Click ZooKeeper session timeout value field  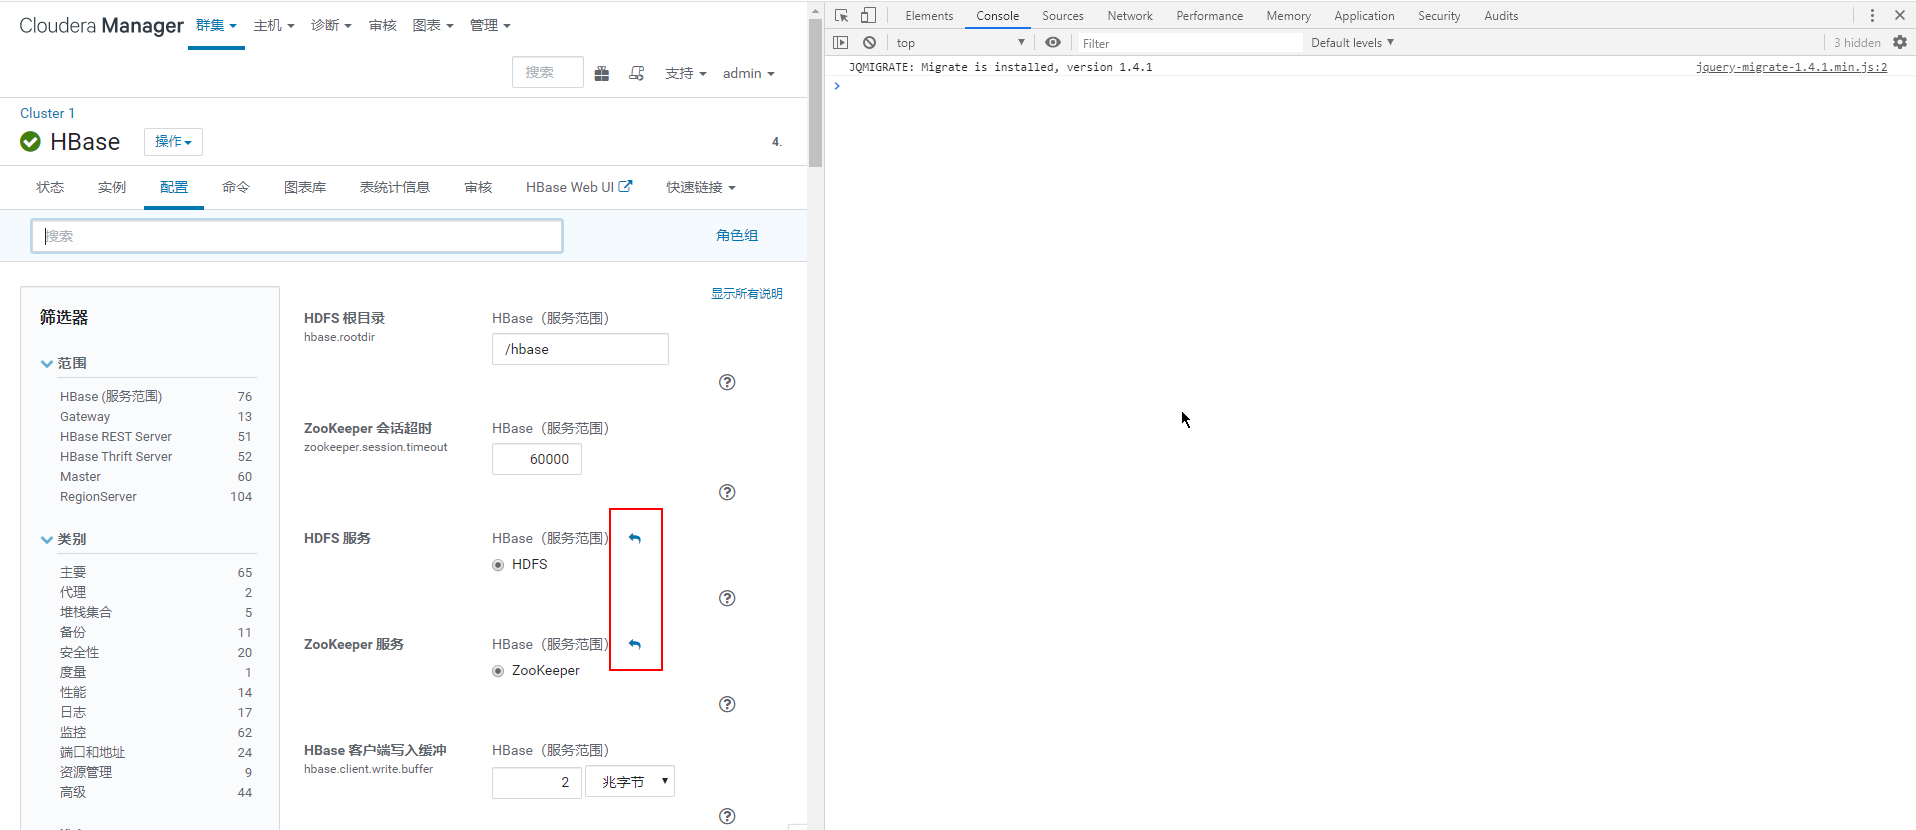537,459
